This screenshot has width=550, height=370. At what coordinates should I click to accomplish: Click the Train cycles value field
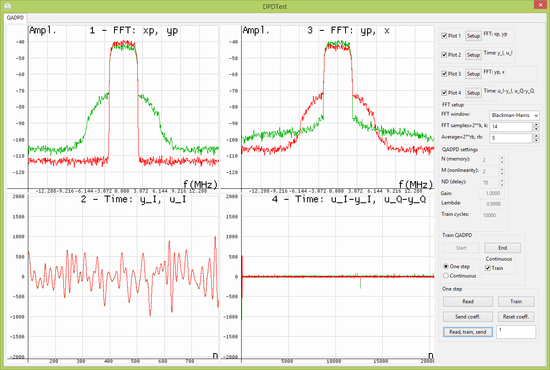[x=493, y=215]
